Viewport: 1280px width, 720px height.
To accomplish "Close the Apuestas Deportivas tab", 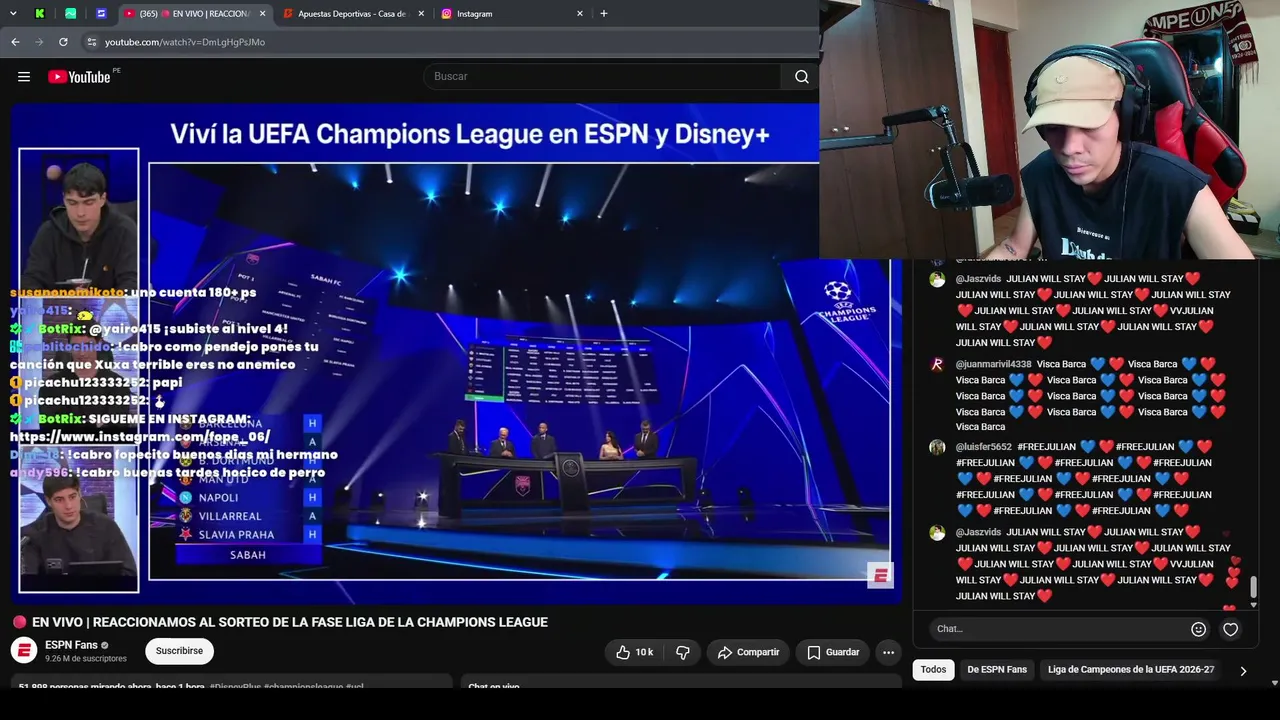I will 421,14.
